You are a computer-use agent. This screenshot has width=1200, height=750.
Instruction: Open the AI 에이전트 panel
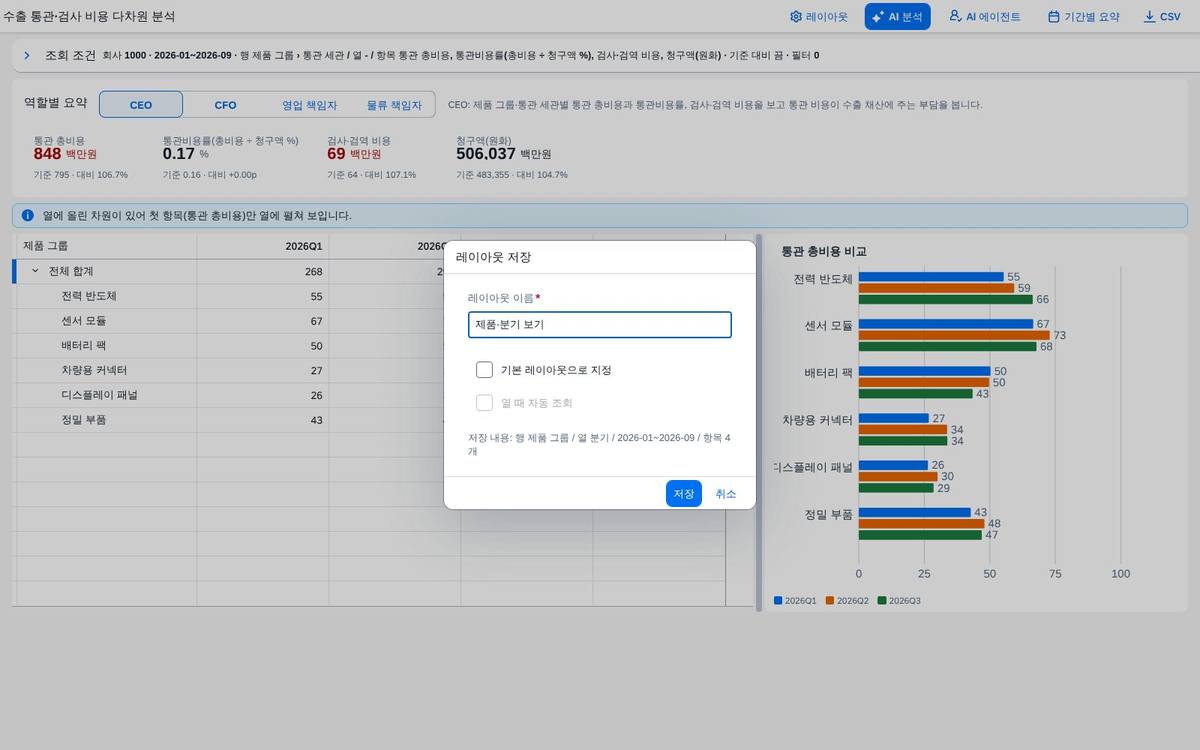[x=984, y=17]
